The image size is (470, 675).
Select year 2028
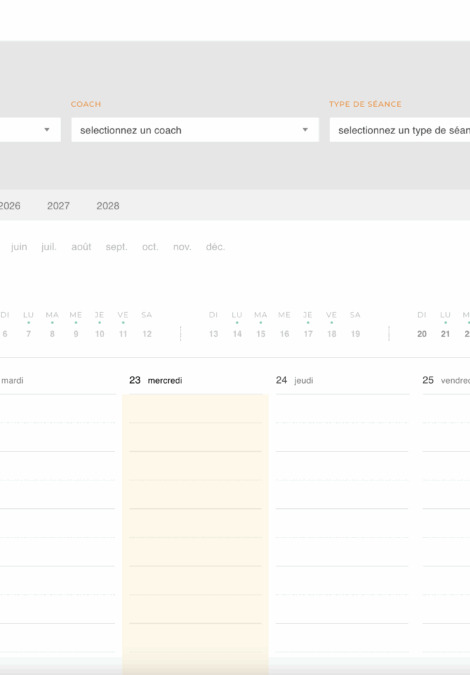108,206
